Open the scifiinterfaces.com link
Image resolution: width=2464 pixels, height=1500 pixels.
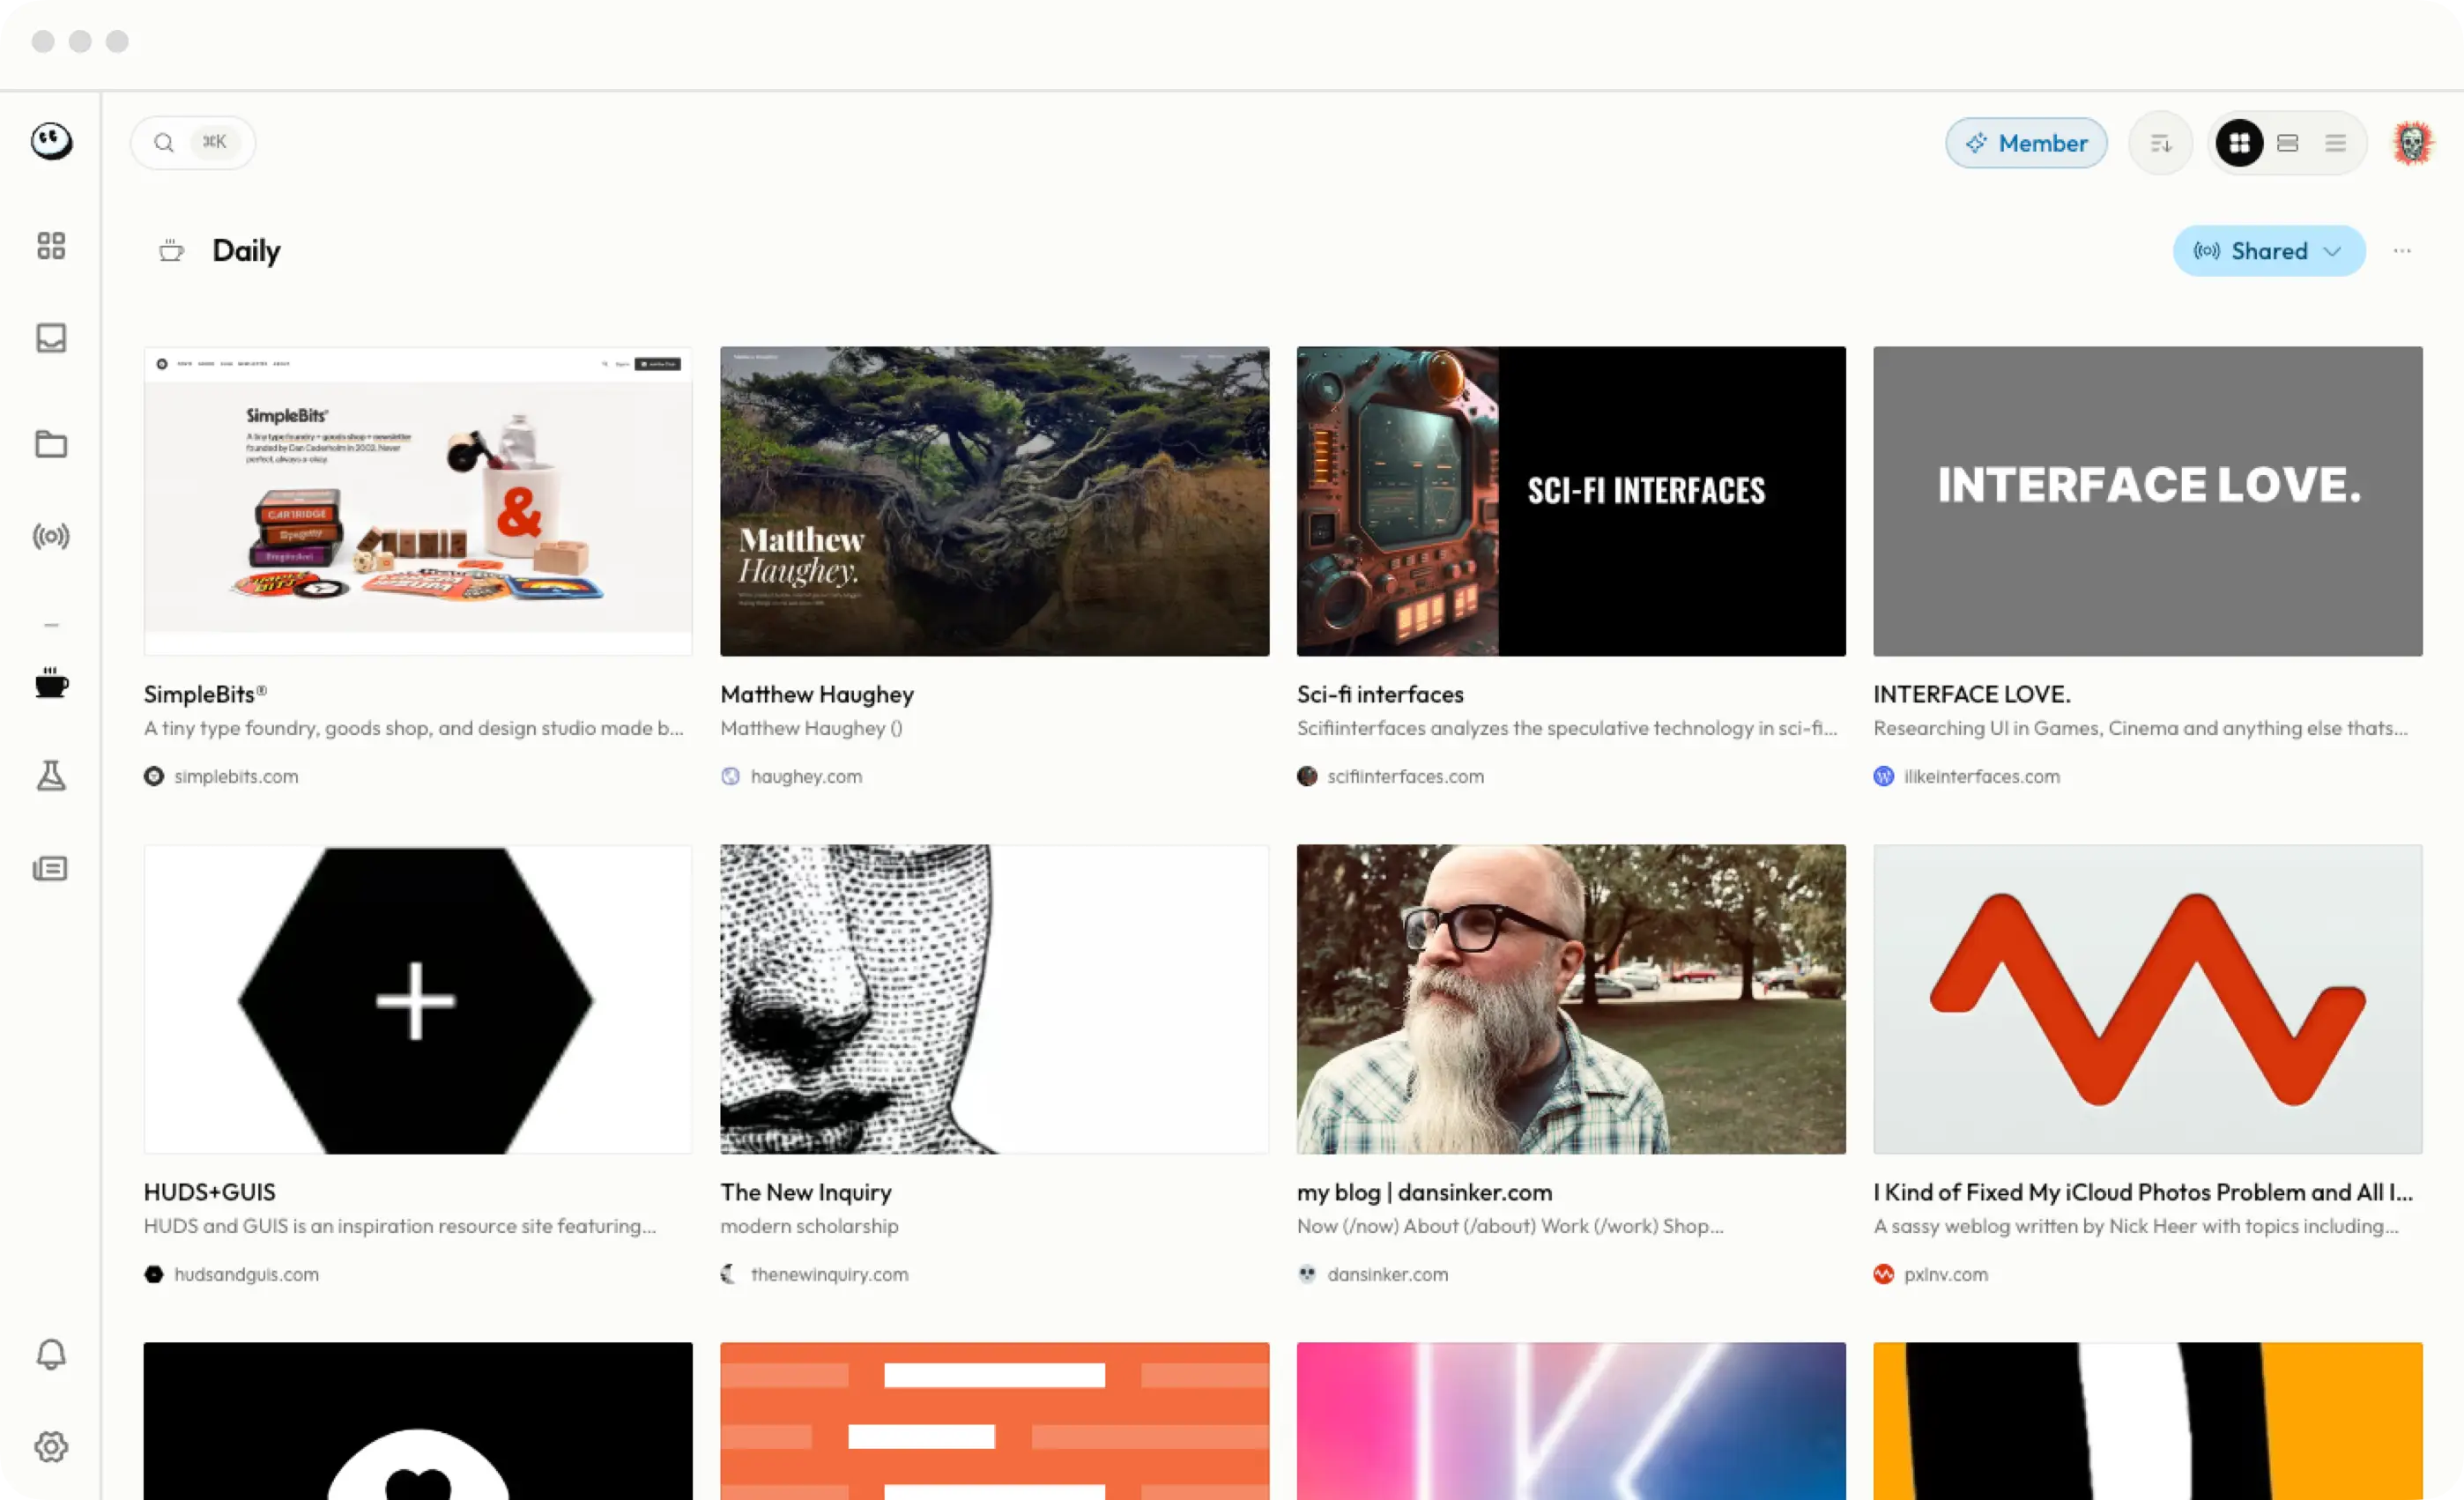click(1405, 776)
